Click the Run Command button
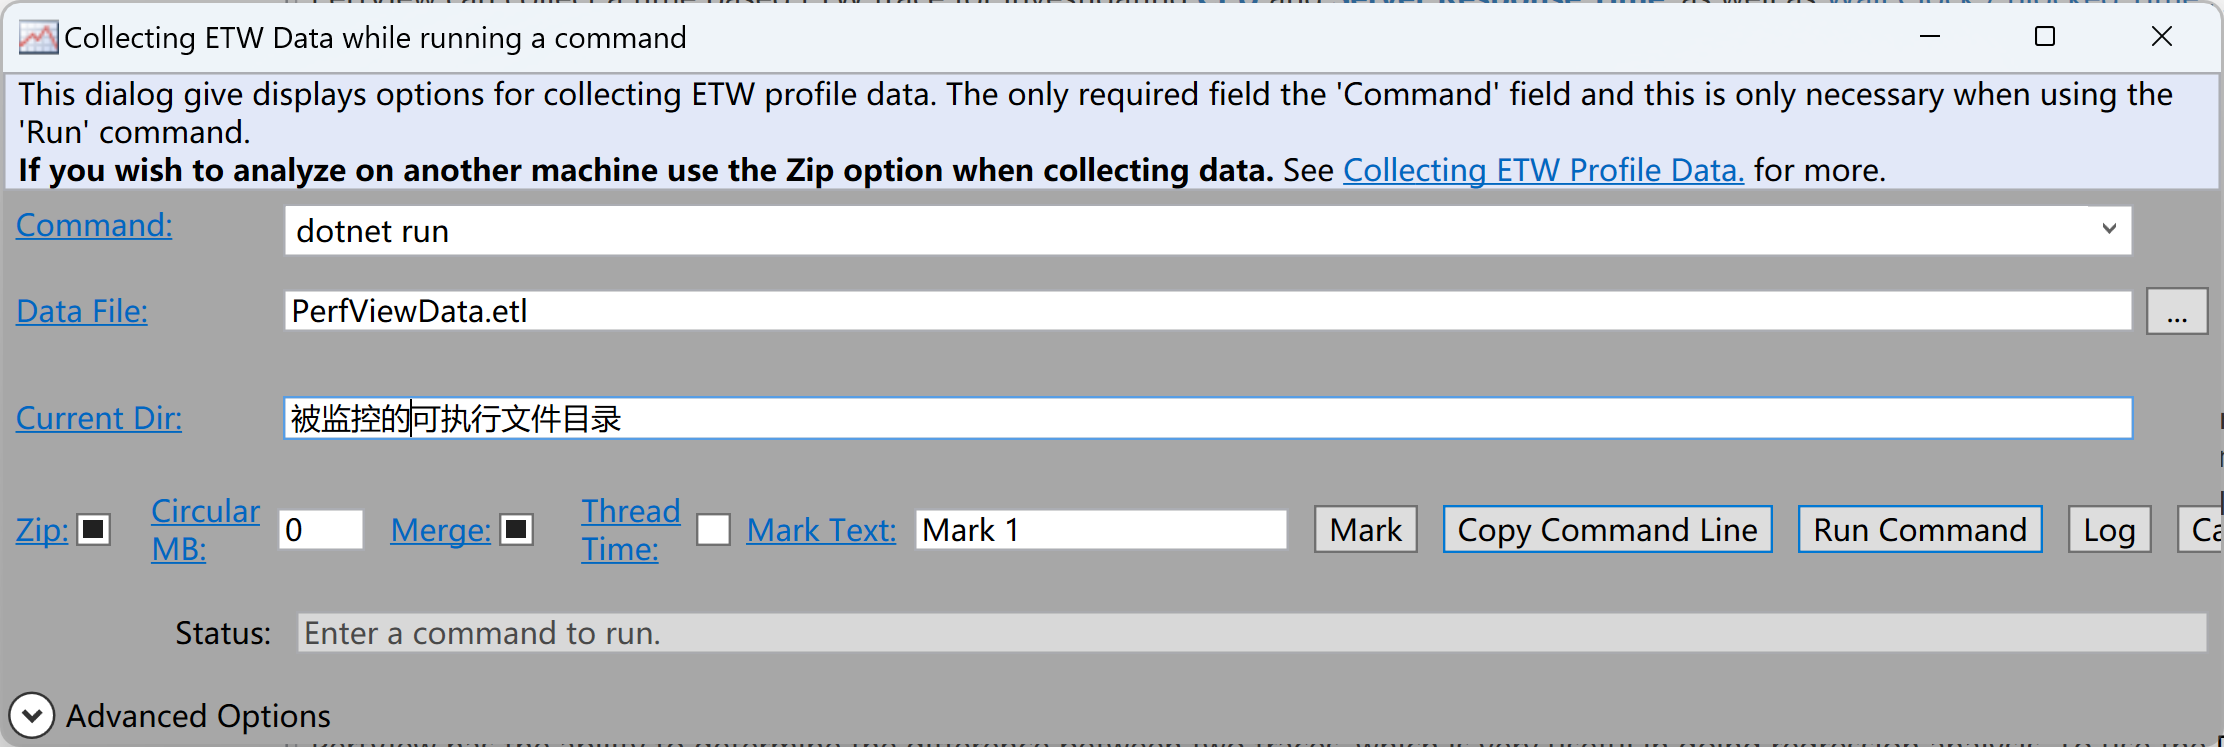This screenshot has width=2224, height=747. pyautogui.click(x=1920, y=529)
